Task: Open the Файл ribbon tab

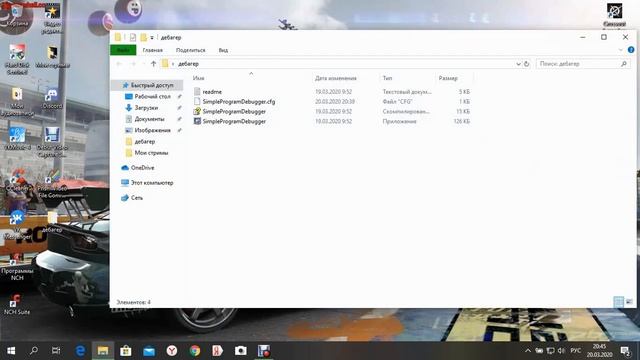Action: (x=123, y=50)
